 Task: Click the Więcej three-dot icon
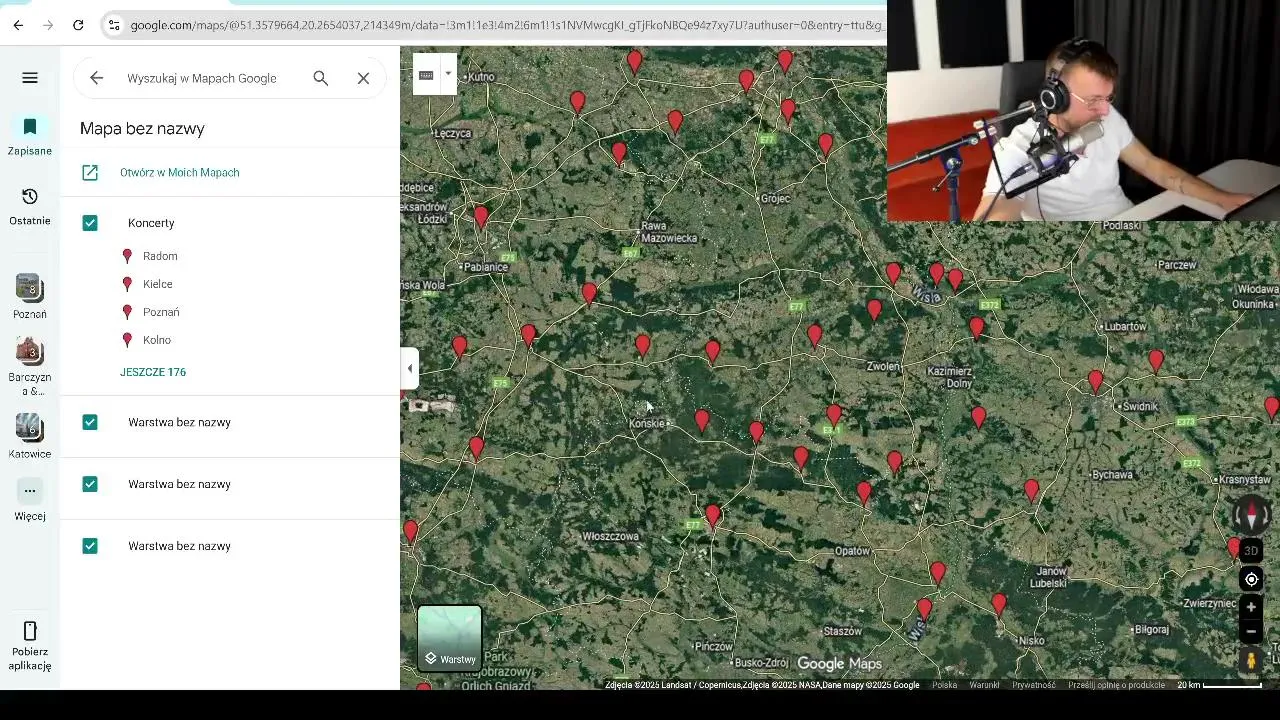tap(30, 491)
